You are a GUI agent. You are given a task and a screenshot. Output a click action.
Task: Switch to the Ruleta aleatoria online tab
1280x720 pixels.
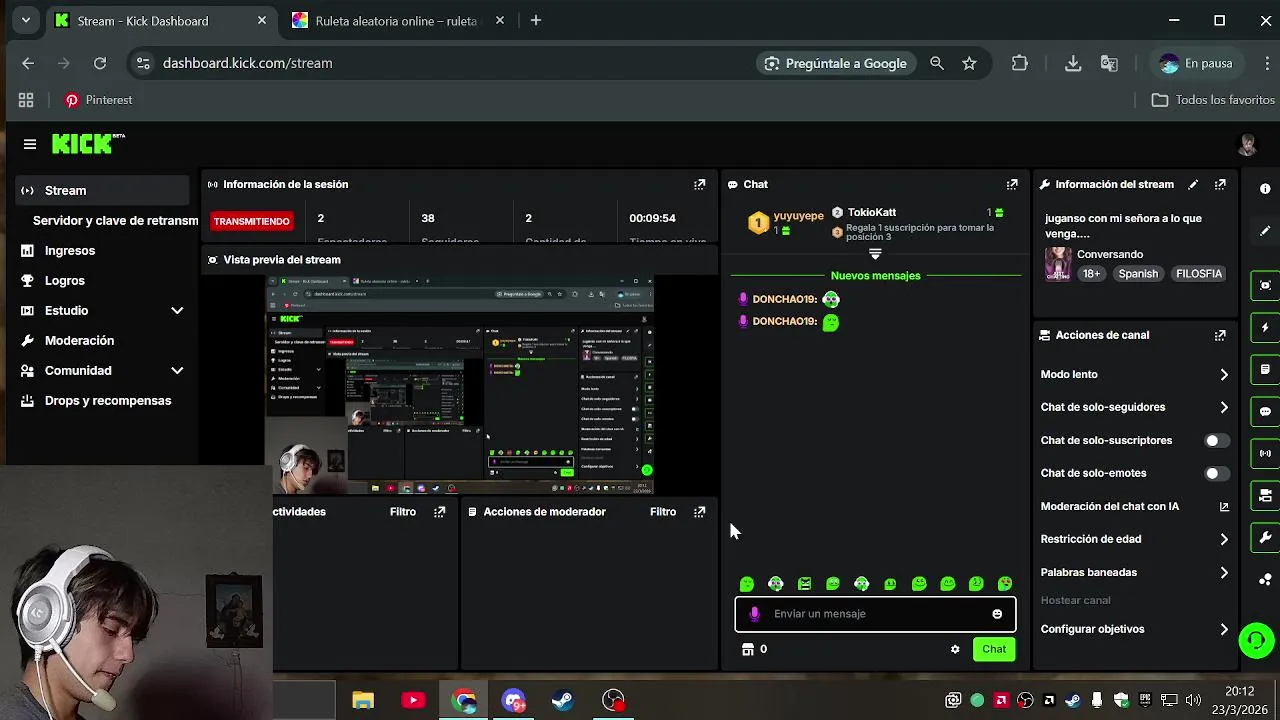(398, 20)
